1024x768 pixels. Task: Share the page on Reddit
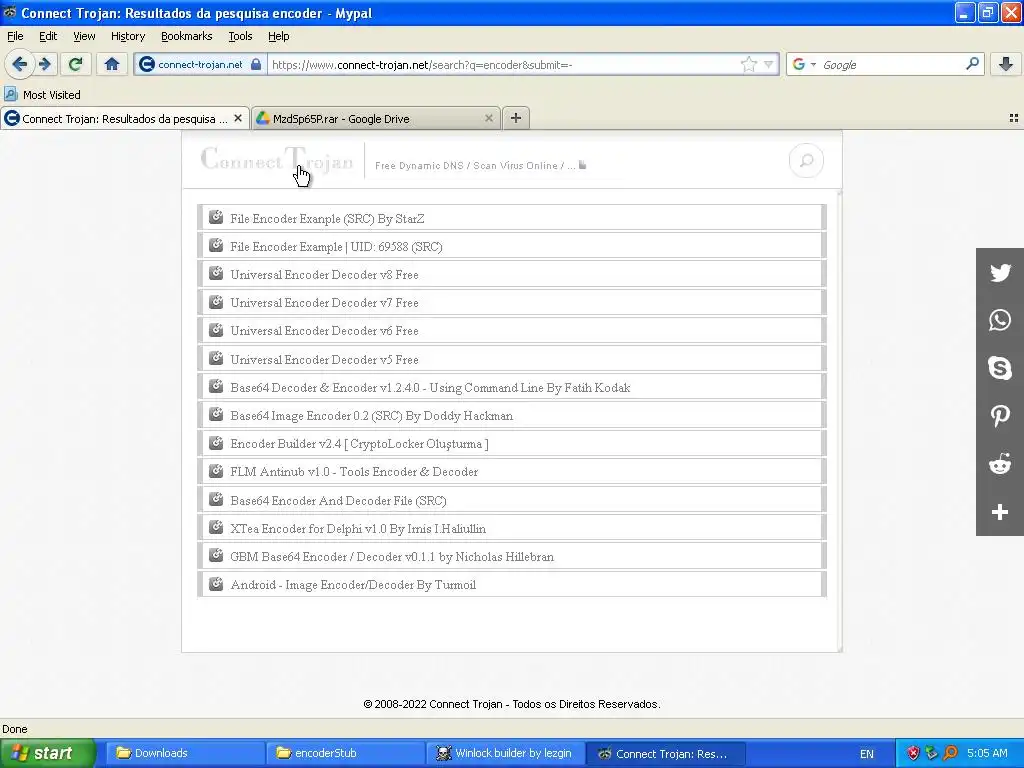(1000, 464)
